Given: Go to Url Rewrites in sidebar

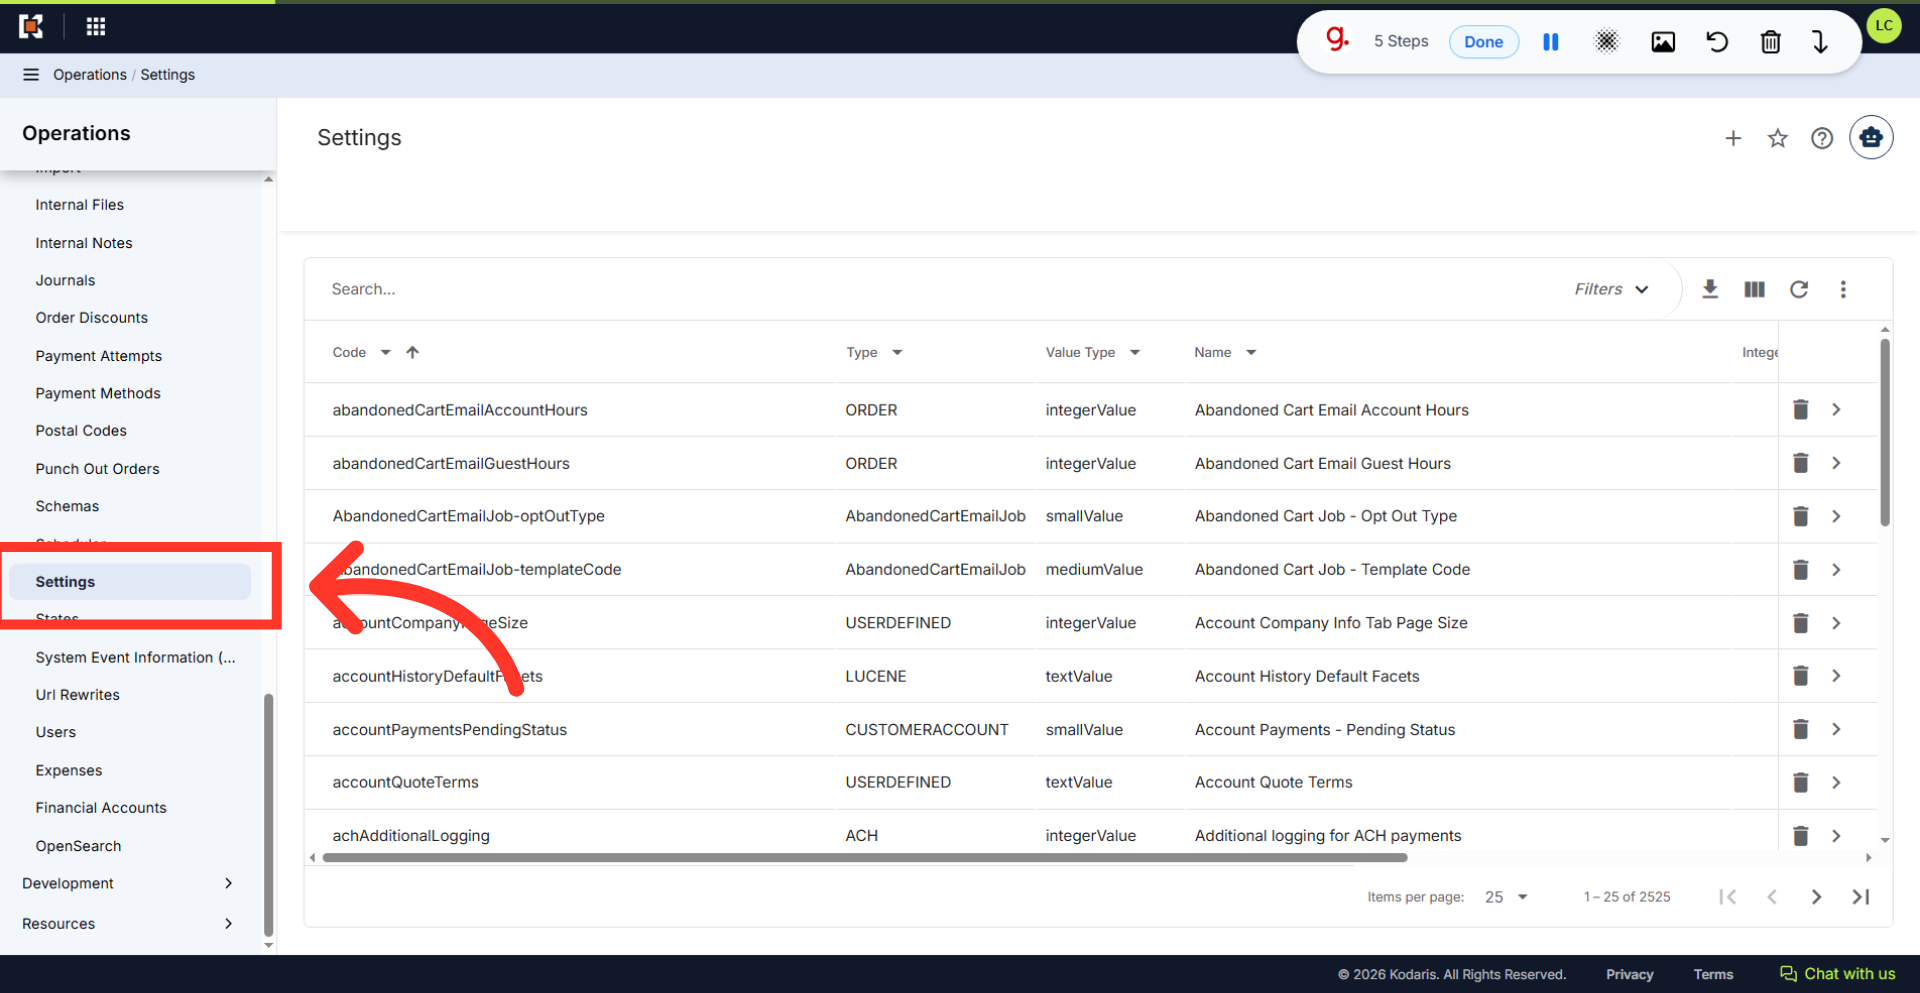Looking at the screenshot, I should pyautogui.click(x=78, y=695).
